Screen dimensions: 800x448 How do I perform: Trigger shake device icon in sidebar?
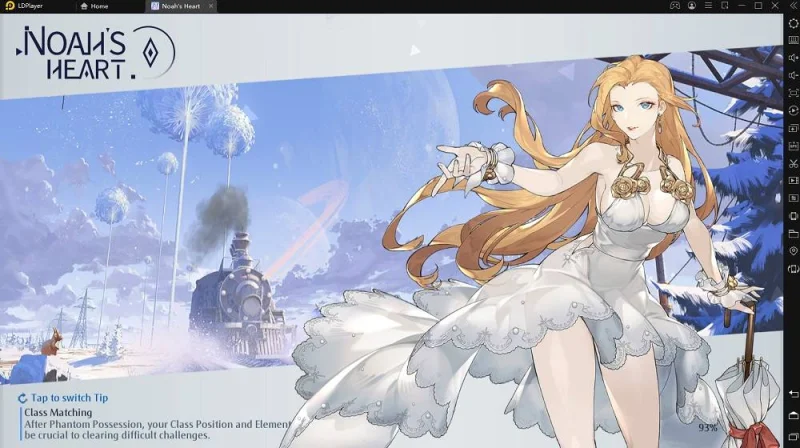point(793,216)
